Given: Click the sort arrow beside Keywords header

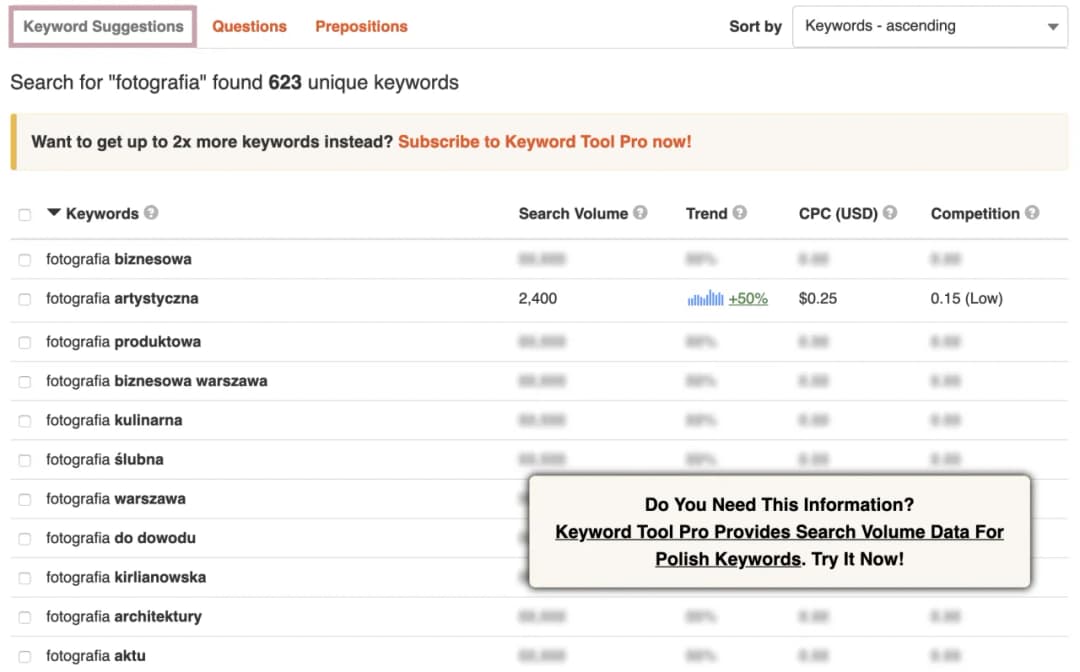Looking at the screenshot, I should (54, 213).
